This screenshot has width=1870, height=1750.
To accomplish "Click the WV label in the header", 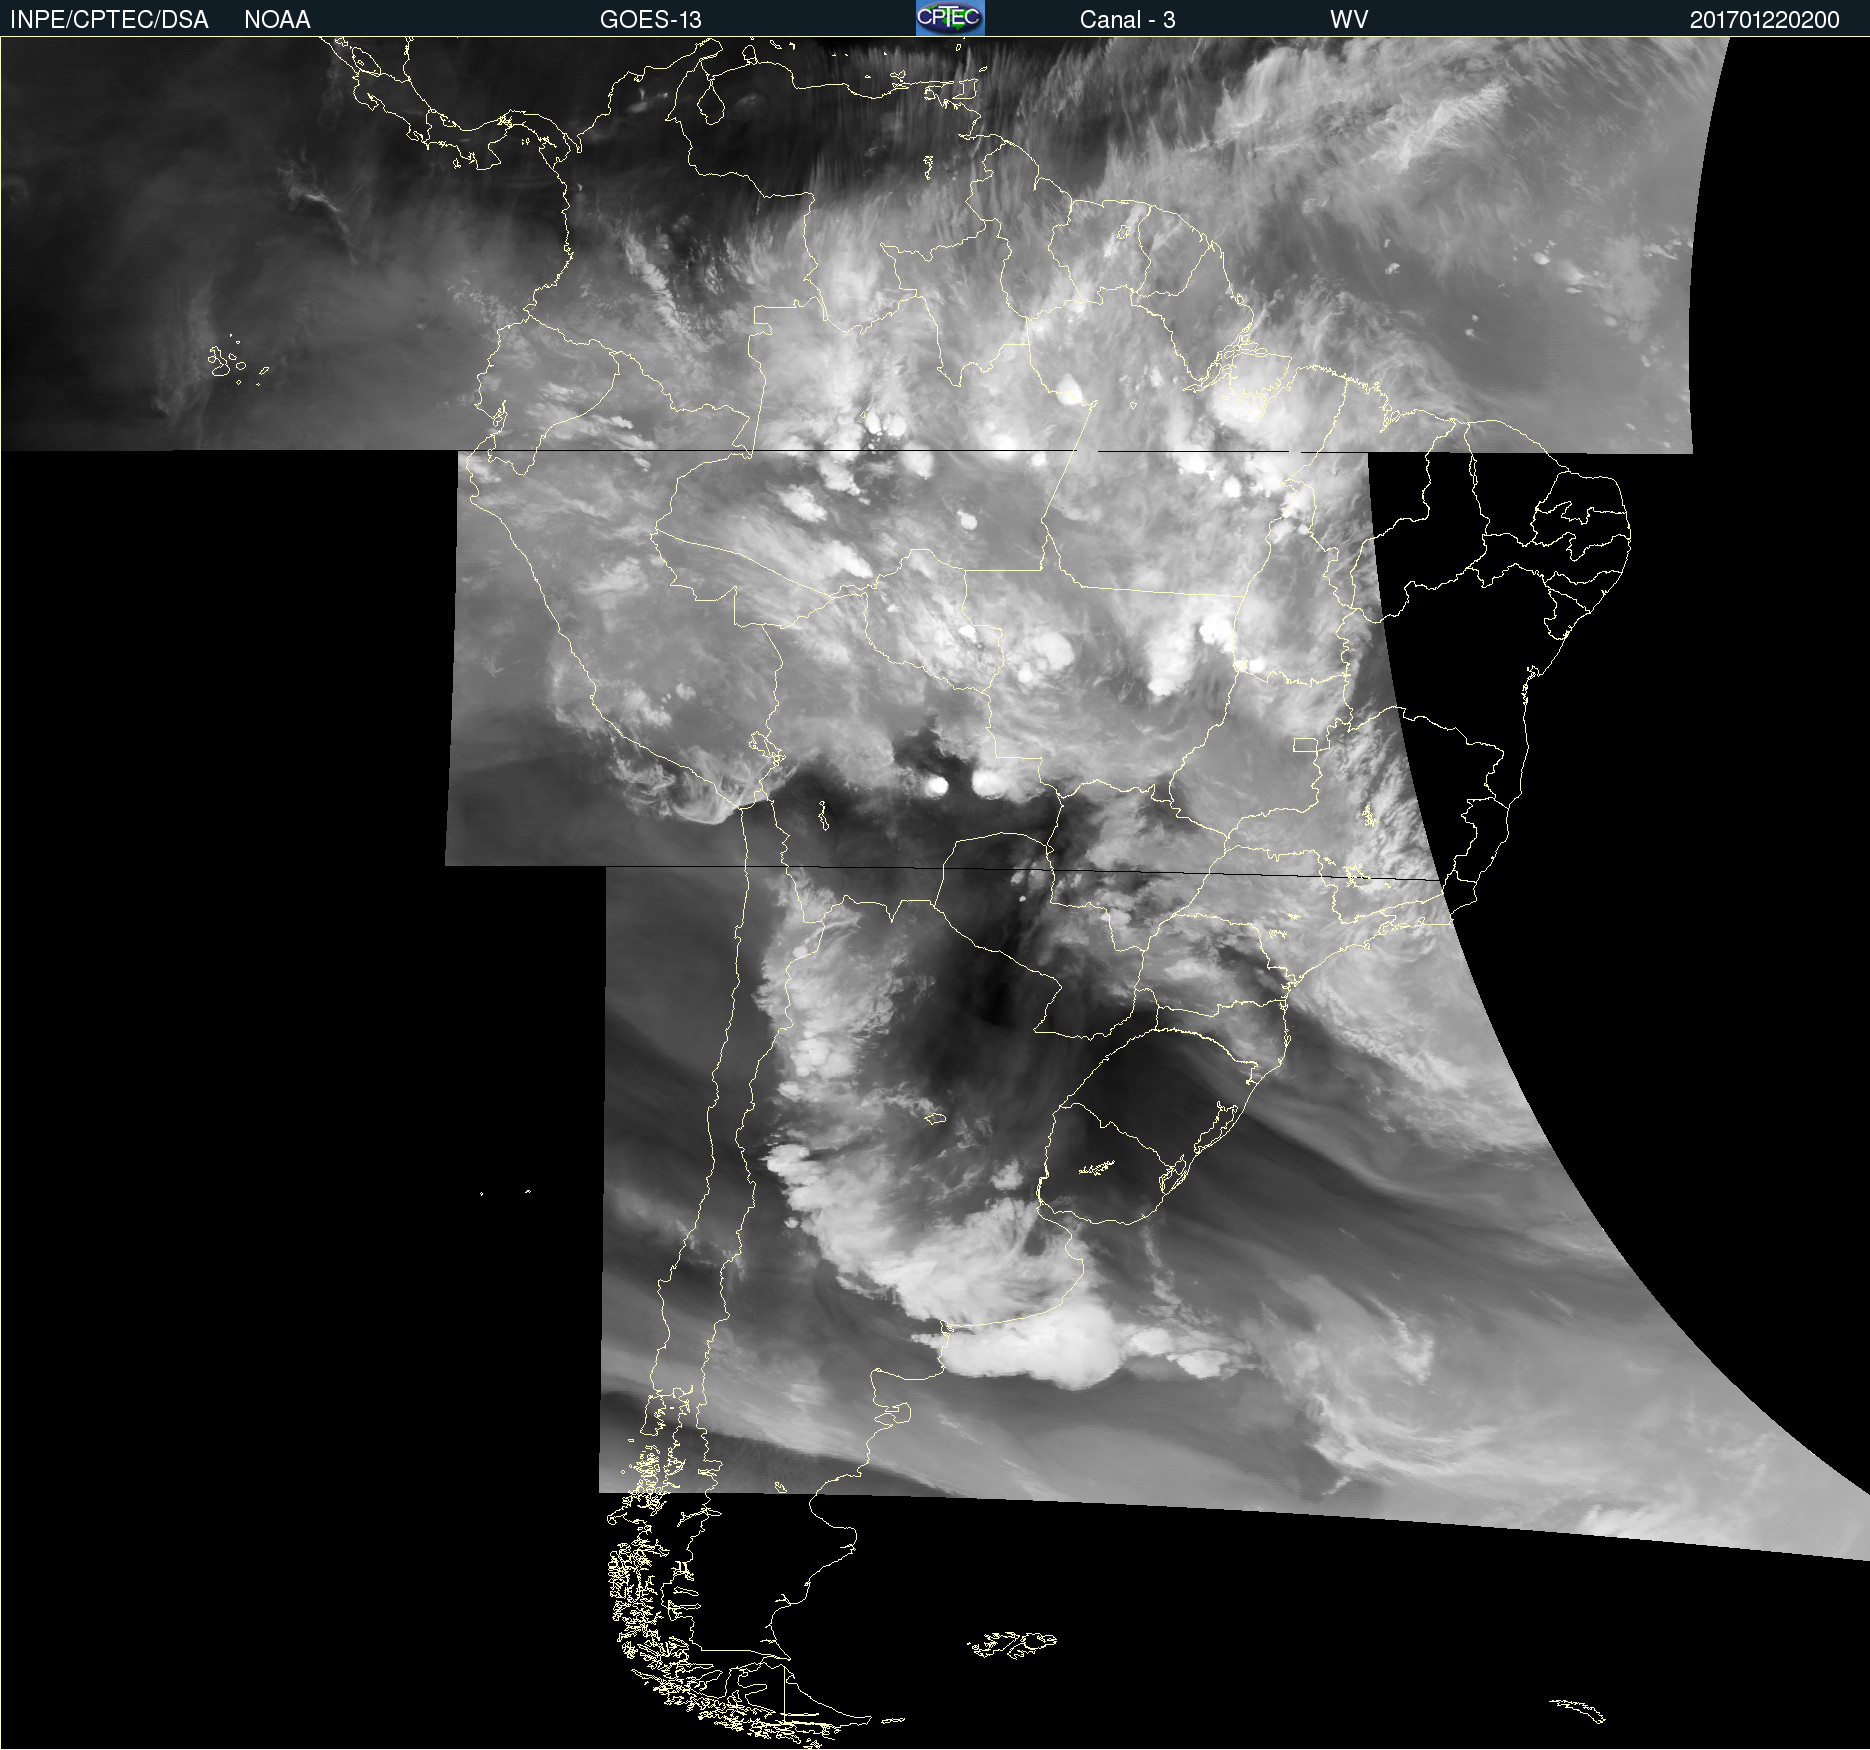I will coord(1349,20).
